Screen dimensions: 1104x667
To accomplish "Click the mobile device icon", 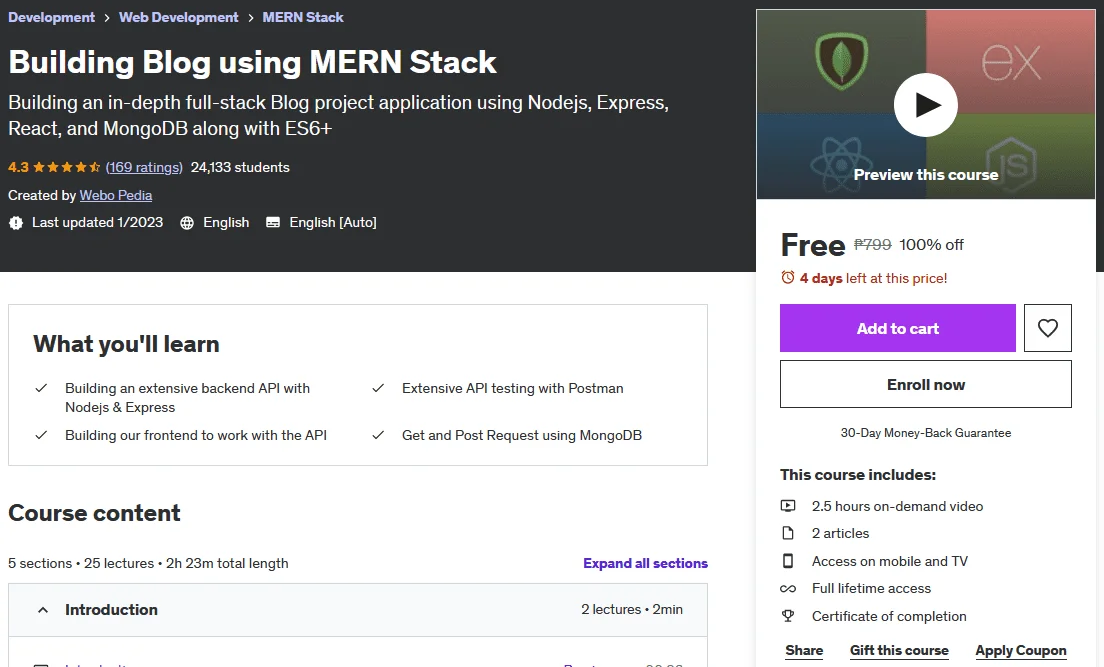I will pos(788,561).
